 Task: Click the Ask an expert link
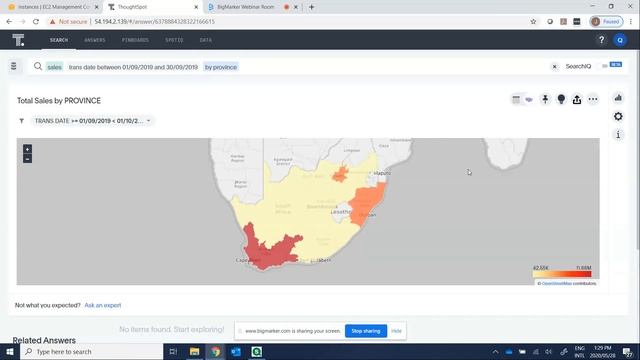[x=103, y=305]
